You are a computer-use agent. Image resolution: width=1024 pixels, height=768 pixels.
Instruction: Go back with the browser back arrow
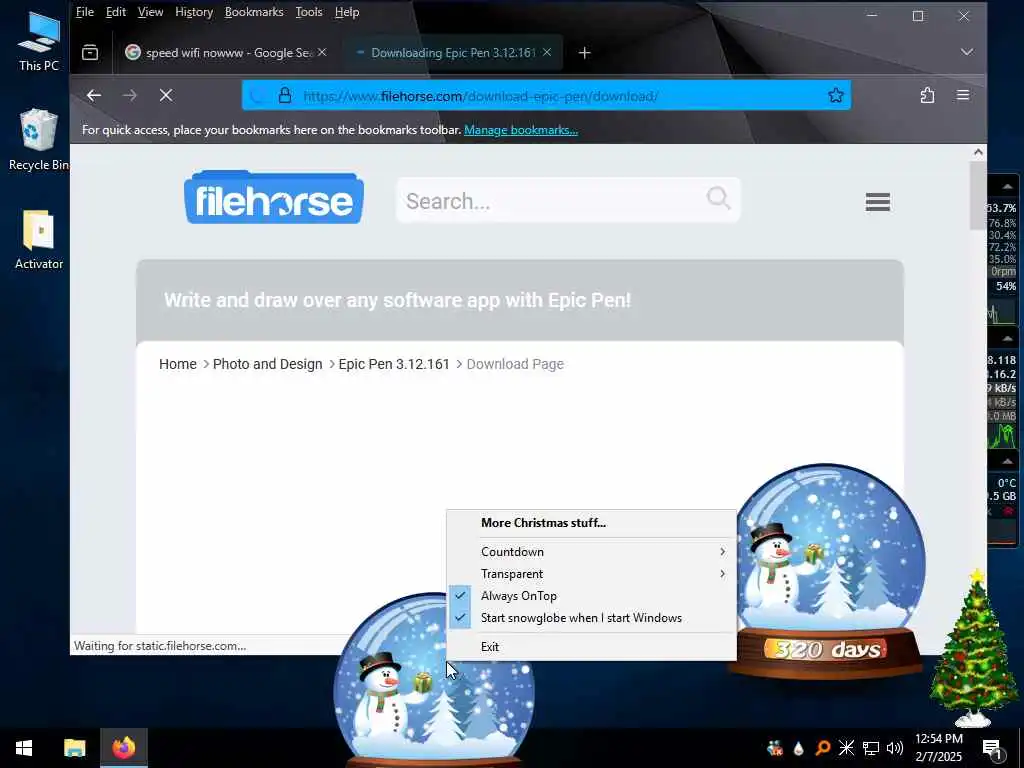(x=94, y=95)
